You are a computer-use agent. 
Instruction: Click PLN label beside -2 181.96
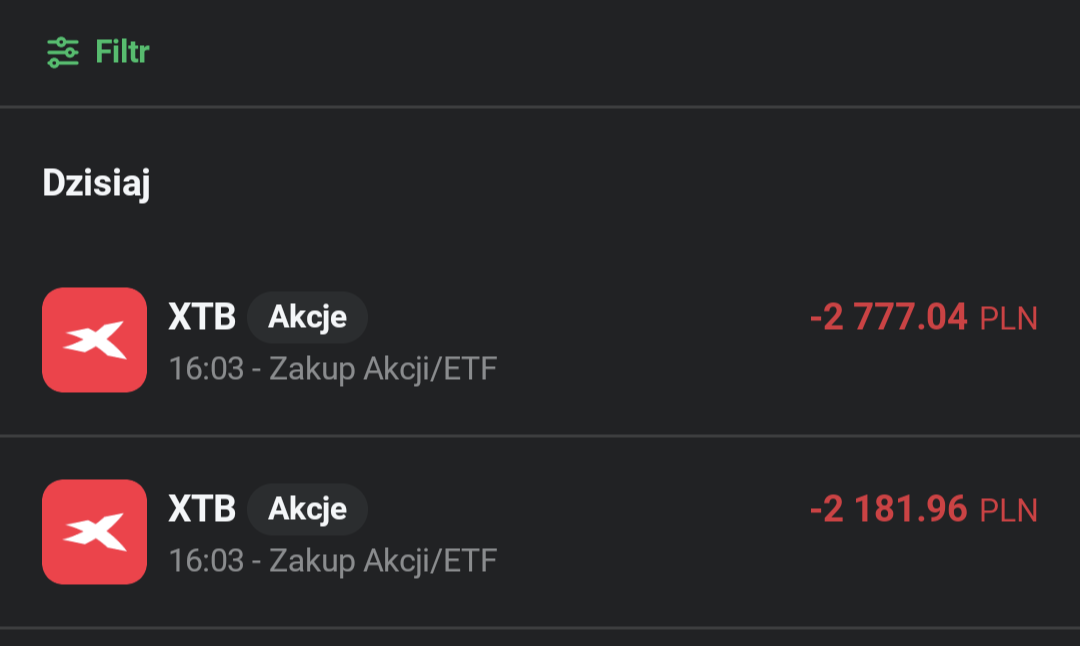(x=1008, y=511)
